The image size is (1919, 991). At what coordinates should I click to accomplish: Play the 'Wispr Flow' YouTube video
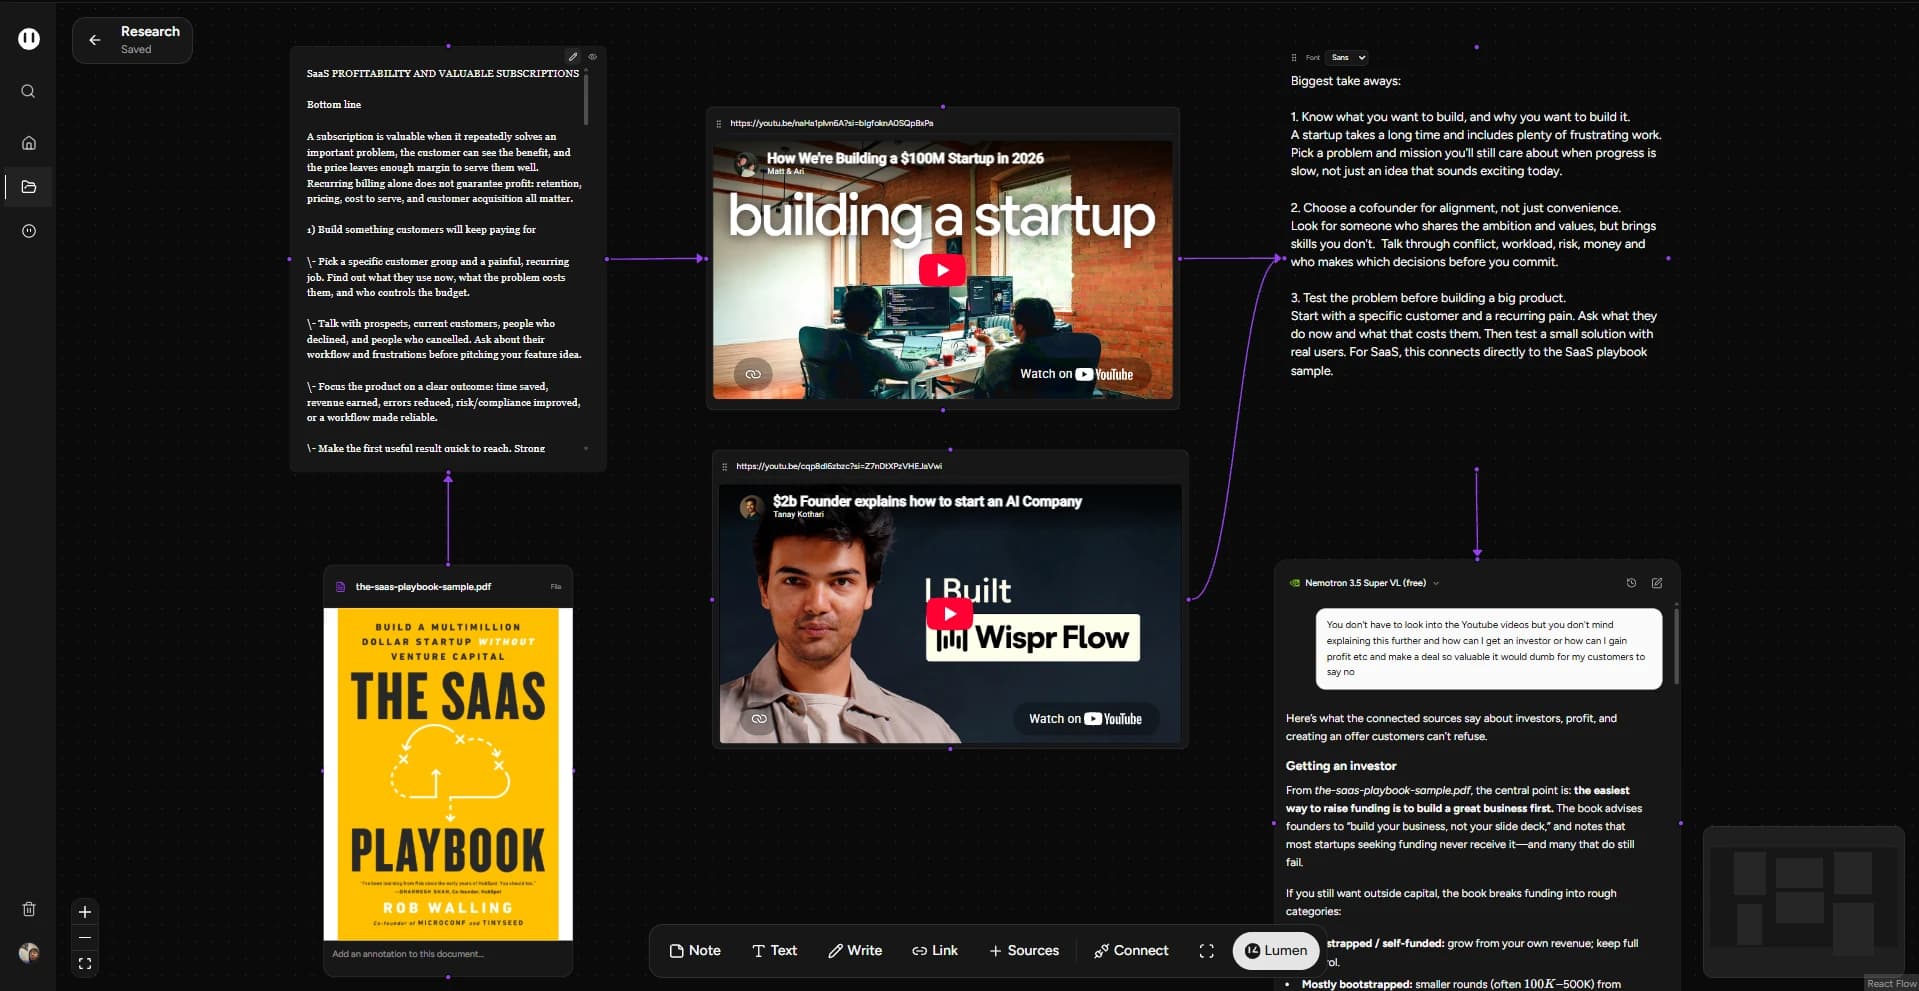(949, 614)
